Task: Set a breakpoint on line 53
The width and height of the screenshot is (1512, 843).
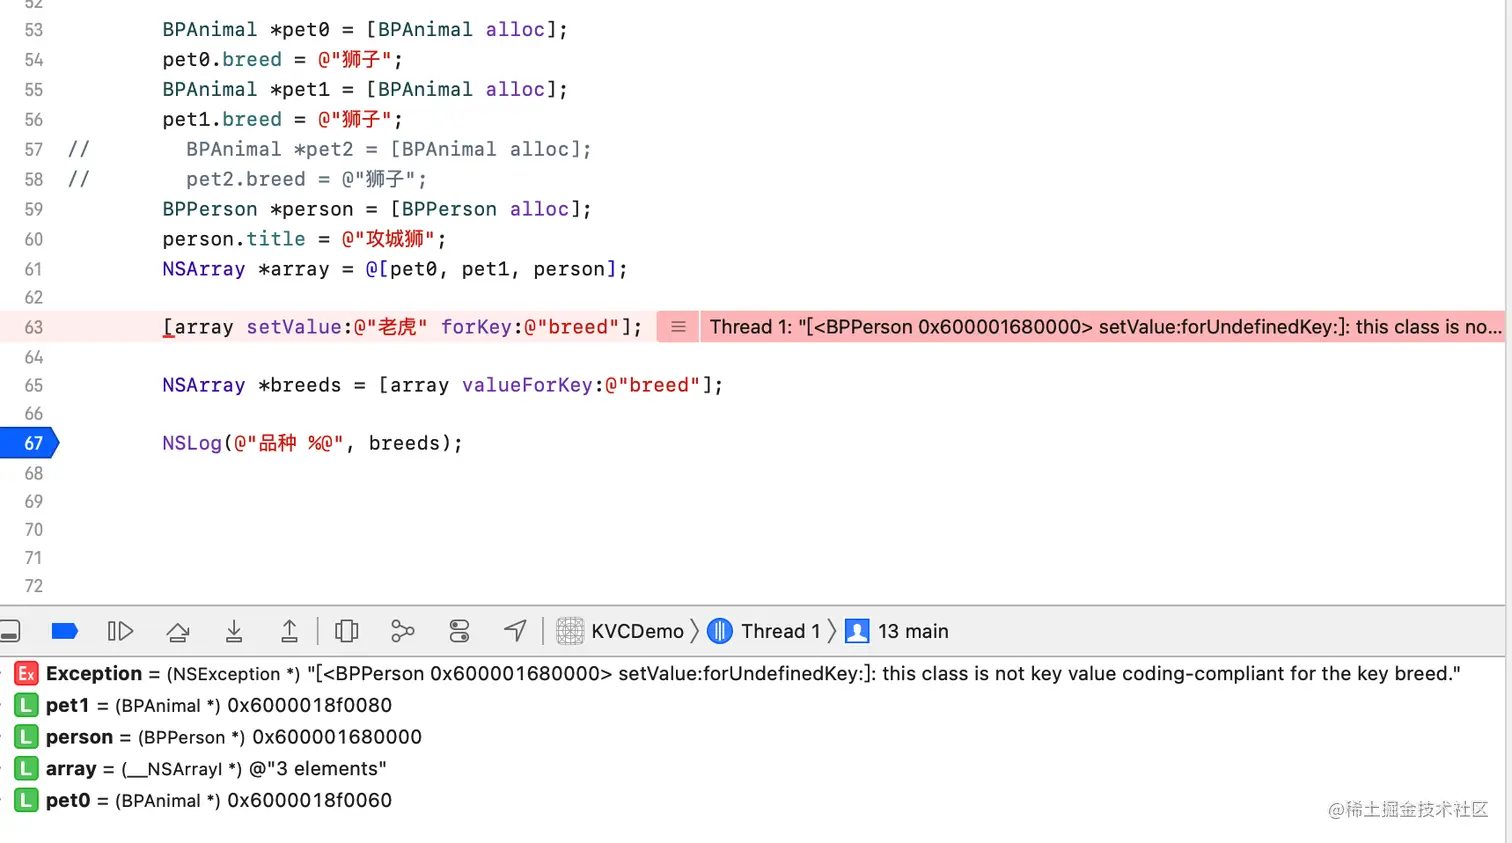Action: (33, 30)
